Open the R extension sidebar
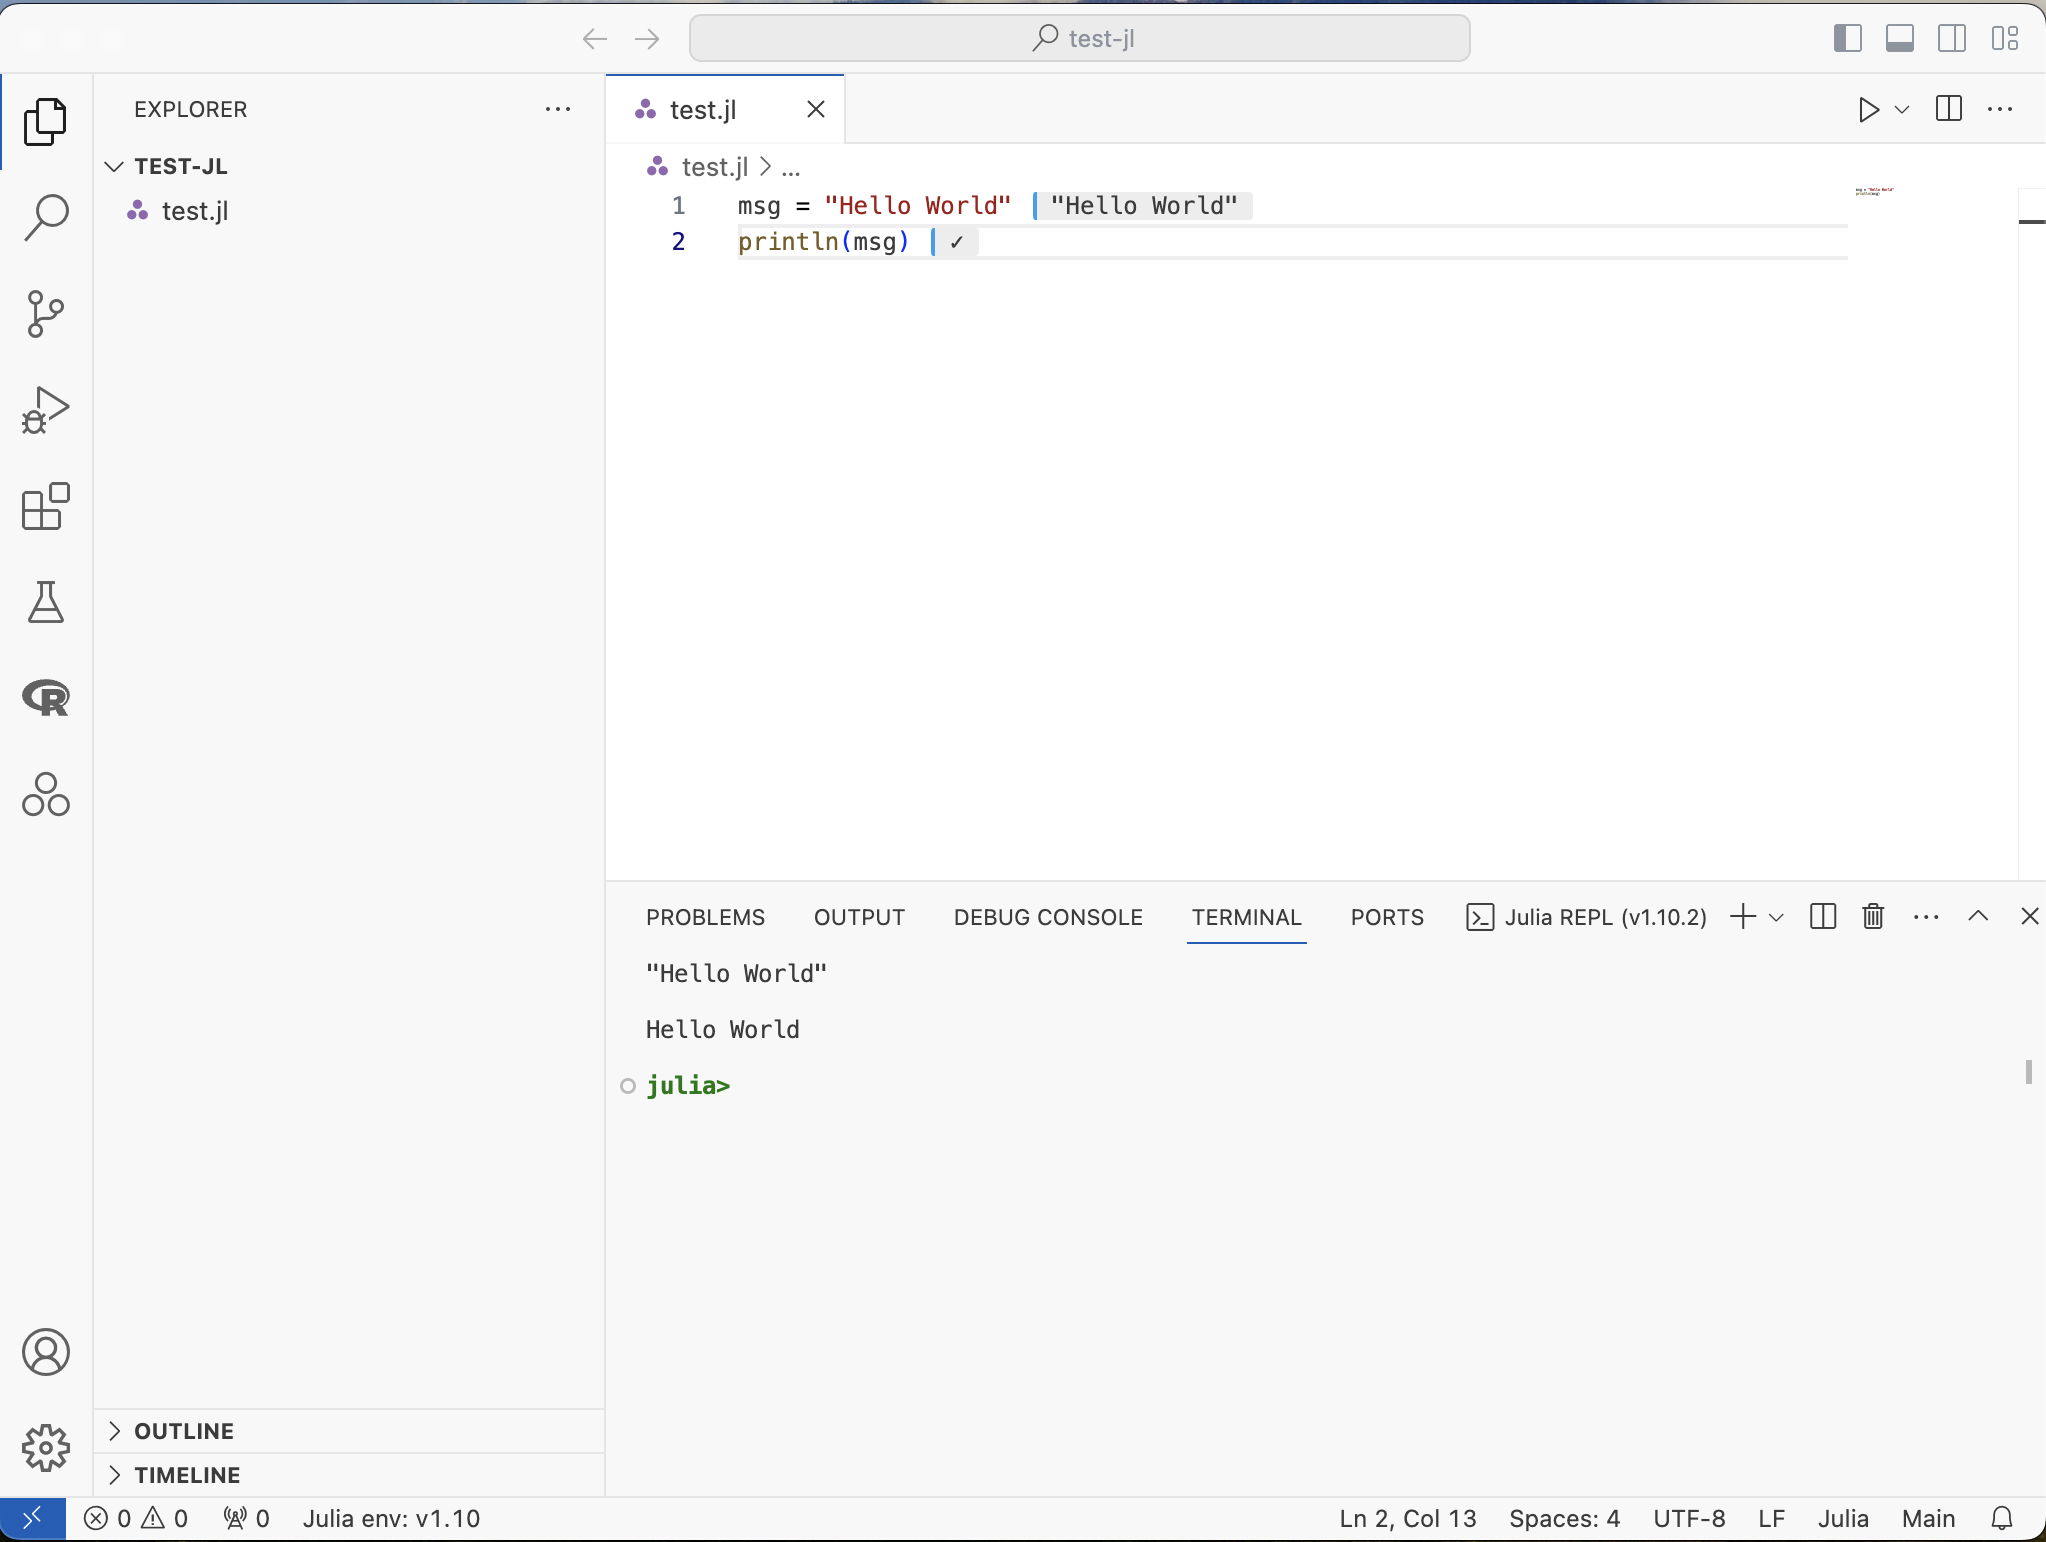This screenshot has height=1542, width=2046. [x=46, y=698]
